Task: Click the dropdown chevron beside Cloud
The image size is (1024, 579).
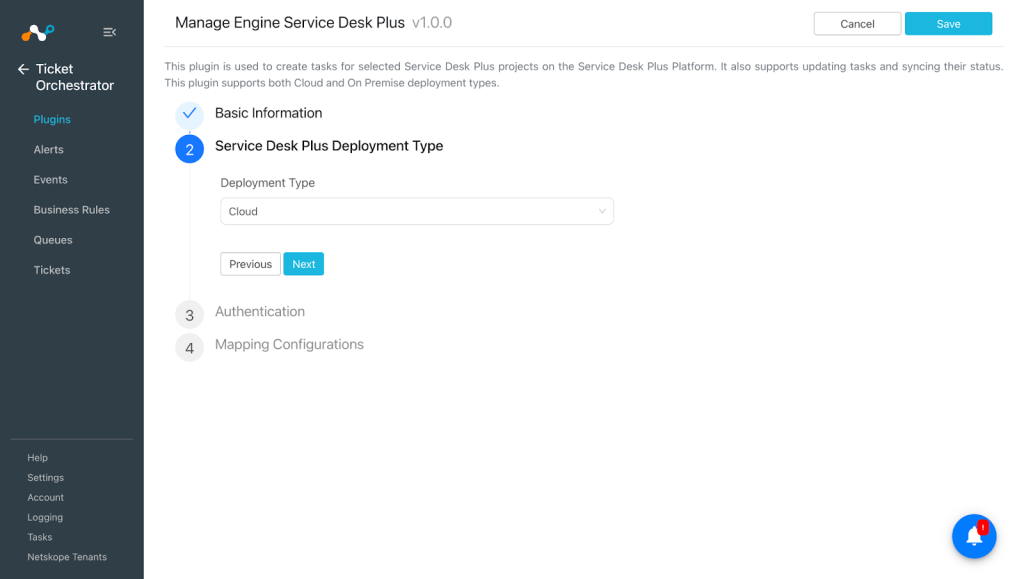Action: click(x=602, y=211)
